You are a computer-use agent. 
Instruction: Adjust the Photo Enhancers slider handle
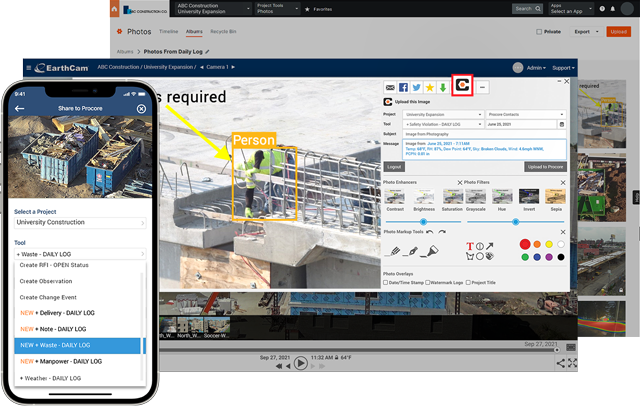[x=423, y=222]
